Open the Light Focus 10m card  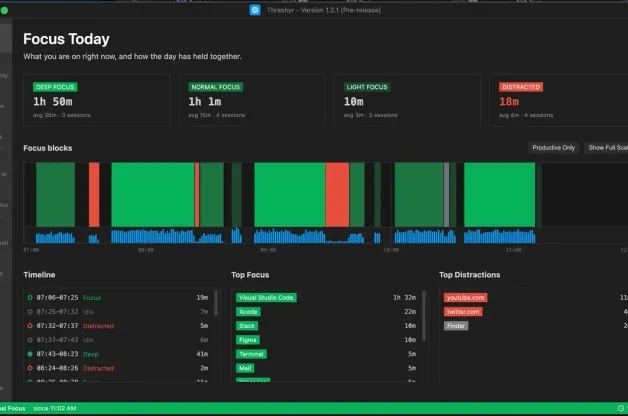[407, 100]
